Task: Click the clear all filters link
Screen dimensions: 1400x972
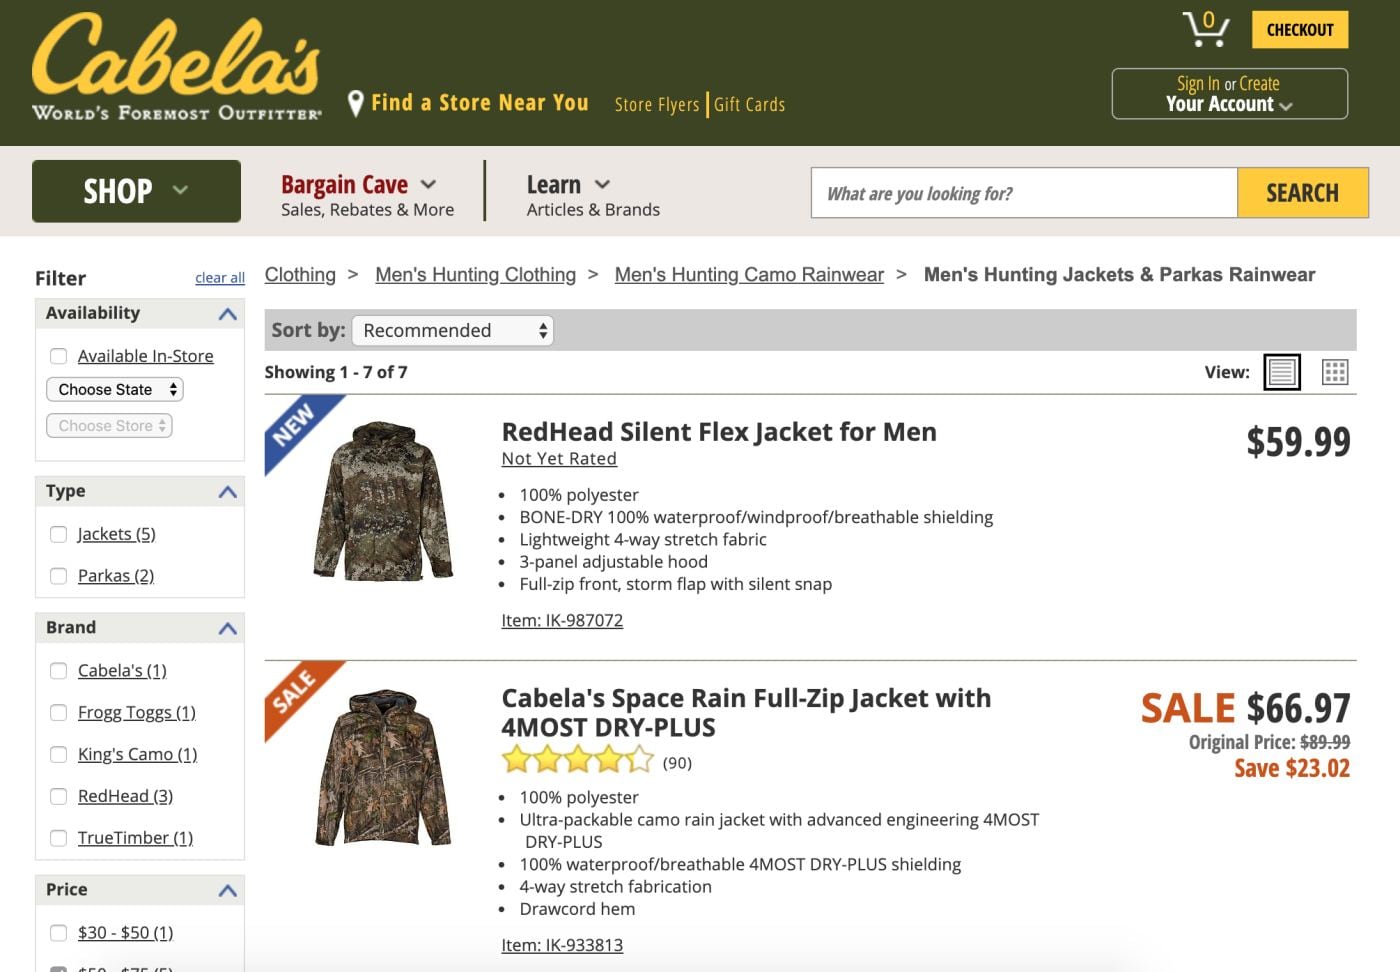Action: point(220,278)
